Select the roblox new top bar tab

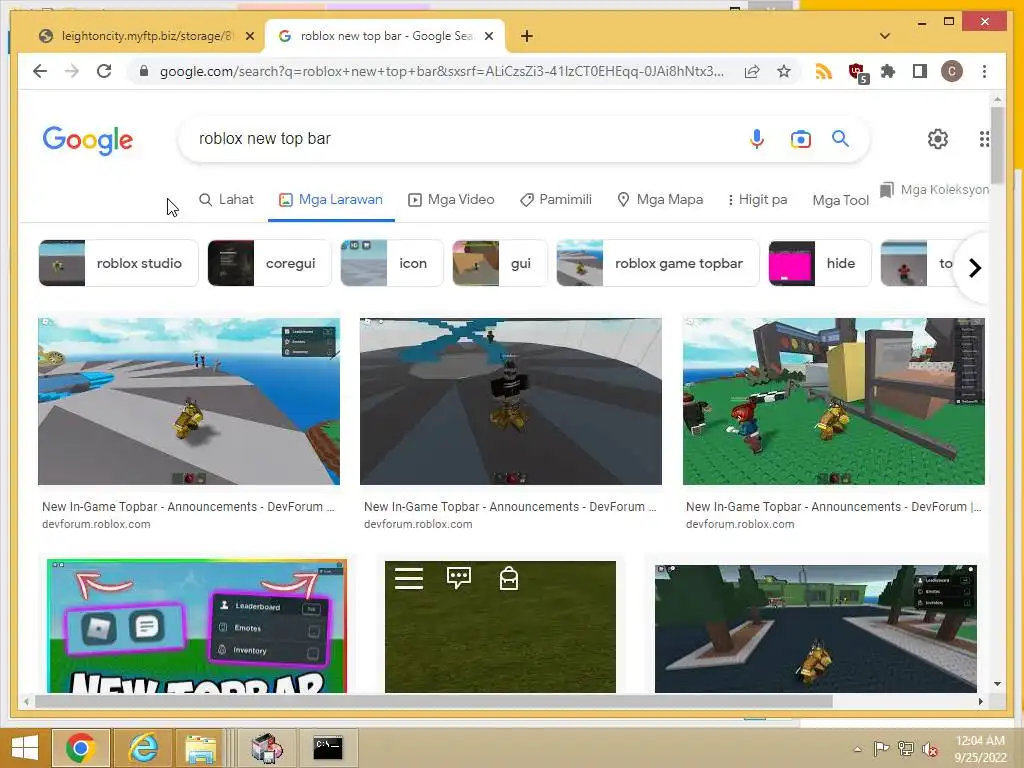pyautogui.click(x=384, y=36)
